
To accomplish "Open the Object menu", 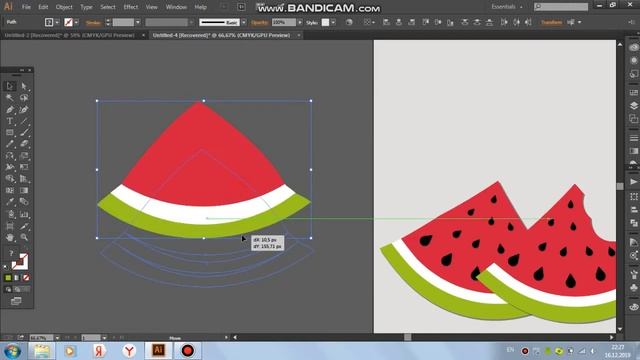I will [x=64, y=7].
